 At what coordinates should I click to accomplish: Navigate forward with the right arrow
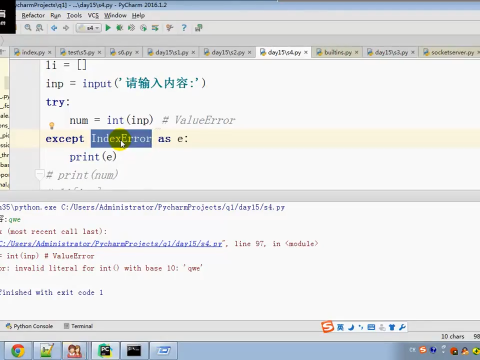(66, 28)
